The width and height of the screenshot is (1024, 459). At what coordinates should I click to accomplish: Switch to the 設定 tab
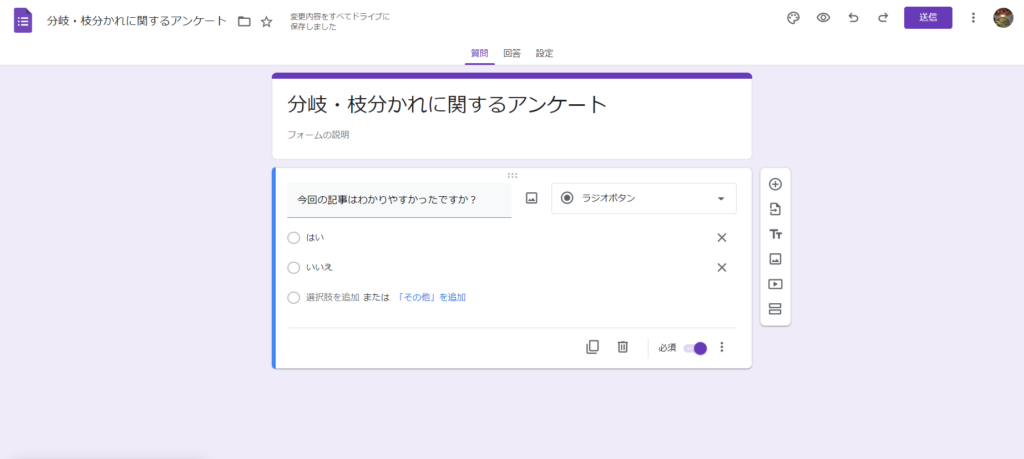(x=545, y=54)
